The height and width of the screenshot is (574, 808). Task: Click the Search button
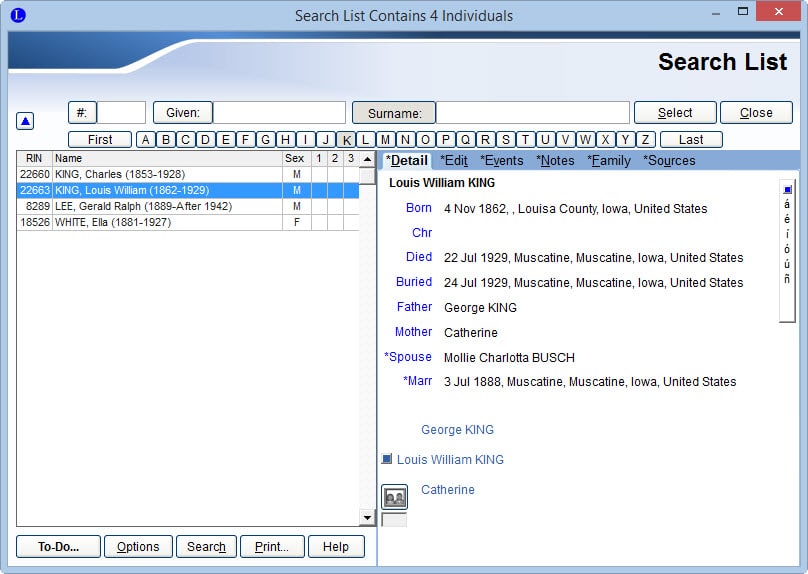(x=206, y=547)
